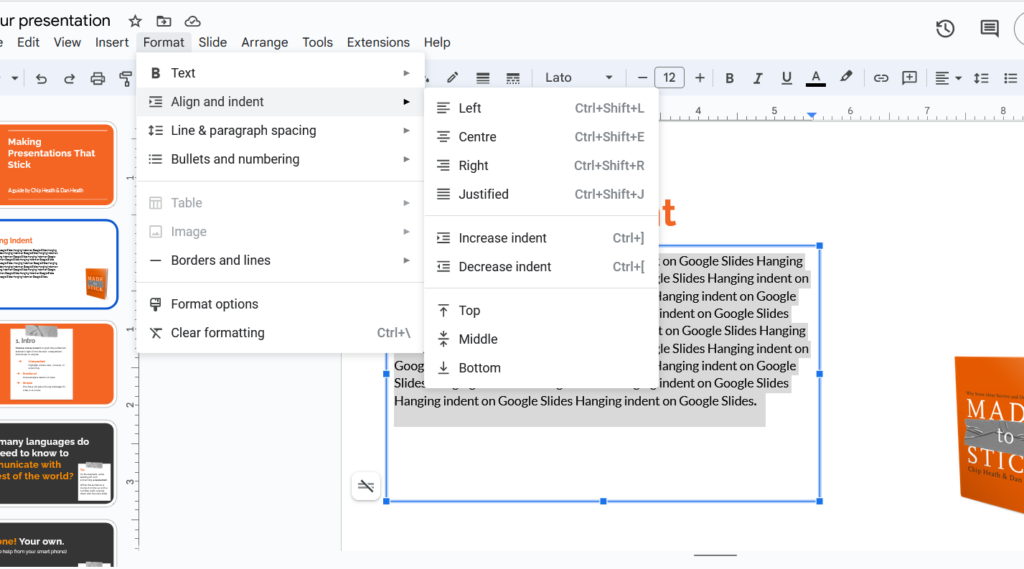Star the presentation
This screenshot has width=1024, height=569.
tap(135, 21)
